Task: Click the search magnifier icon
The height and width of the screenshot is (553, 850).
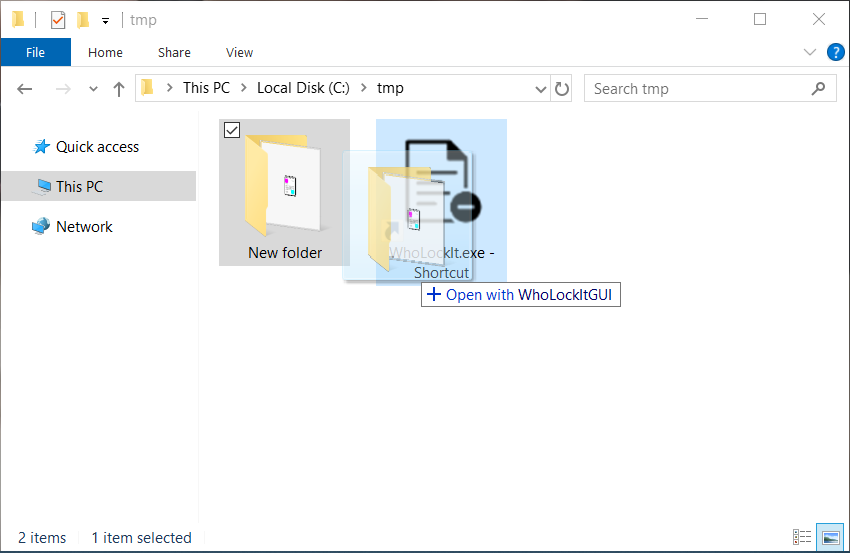Action: click(819, 88)
